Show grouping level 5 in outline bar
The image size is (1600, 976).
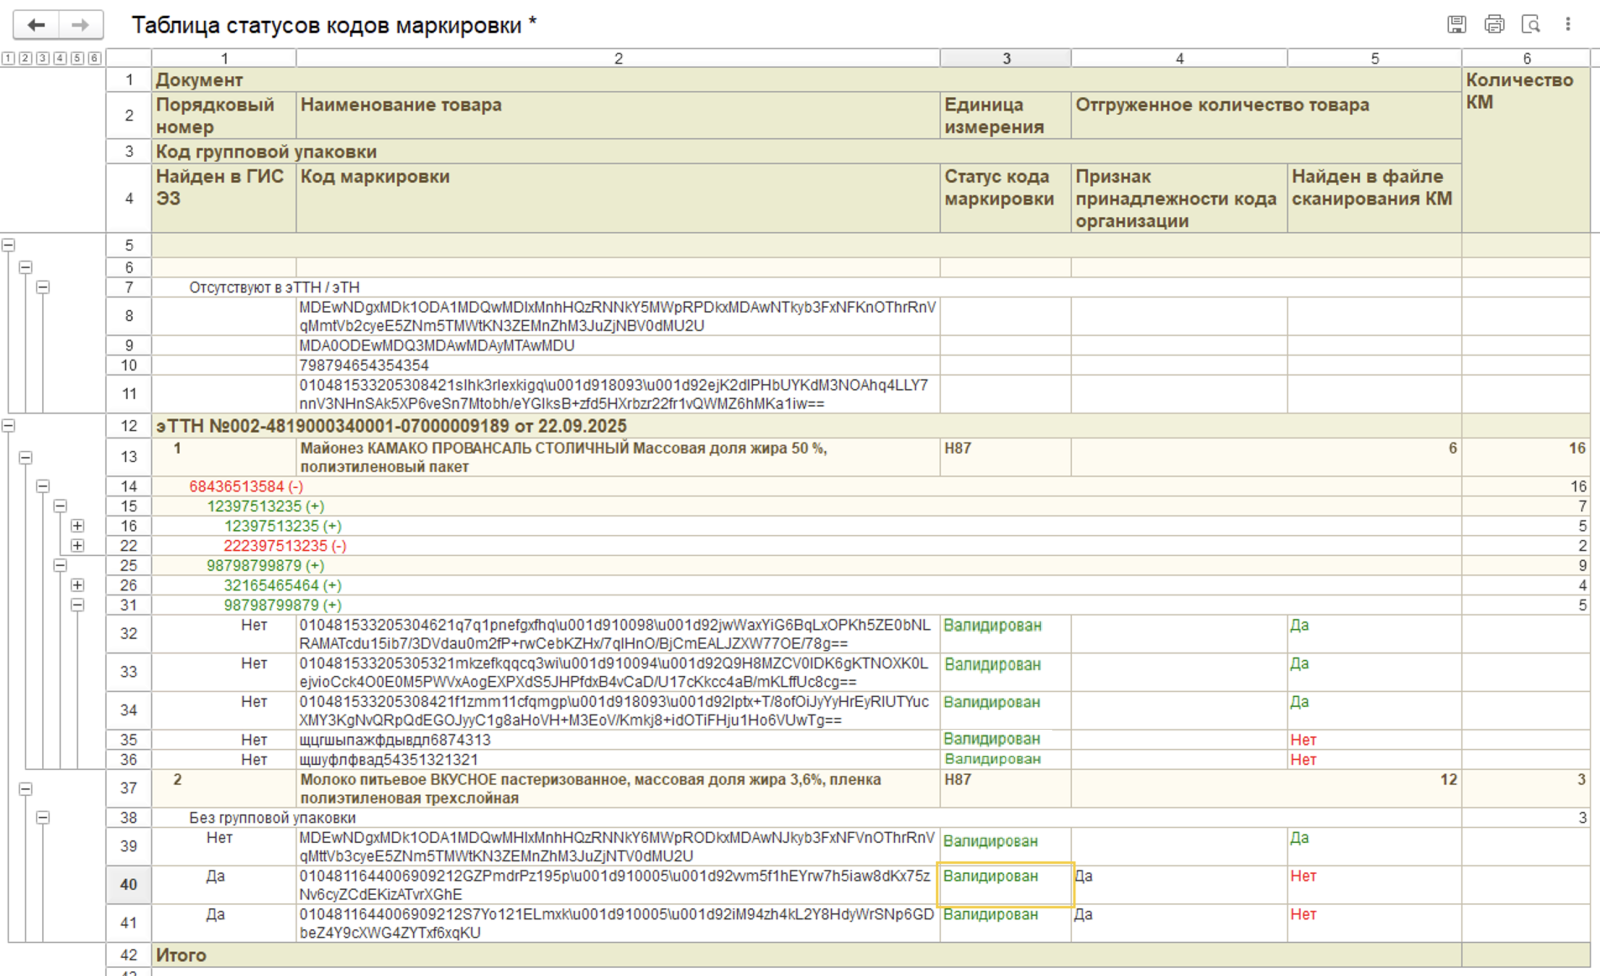(78, 59)
